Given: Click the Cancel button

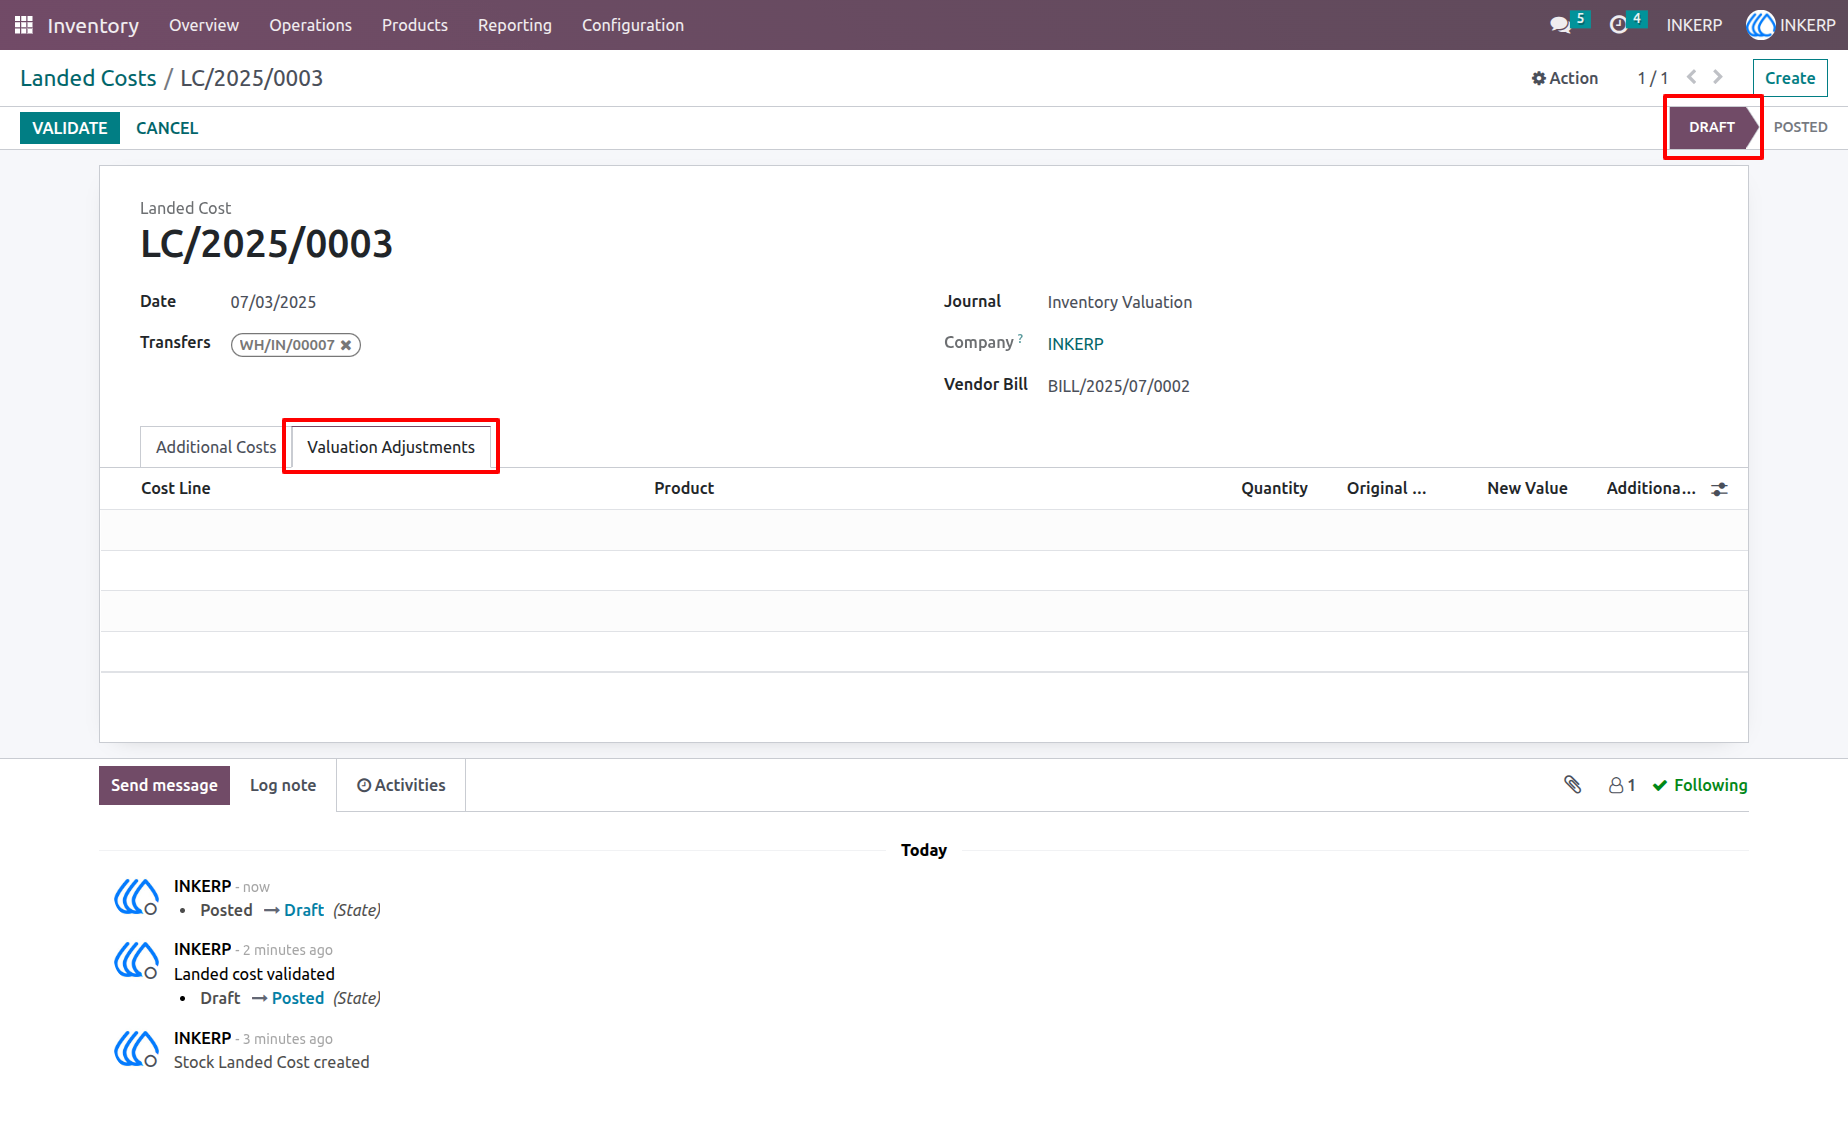Looking at the screenshot, I should [x=167, y=128].
